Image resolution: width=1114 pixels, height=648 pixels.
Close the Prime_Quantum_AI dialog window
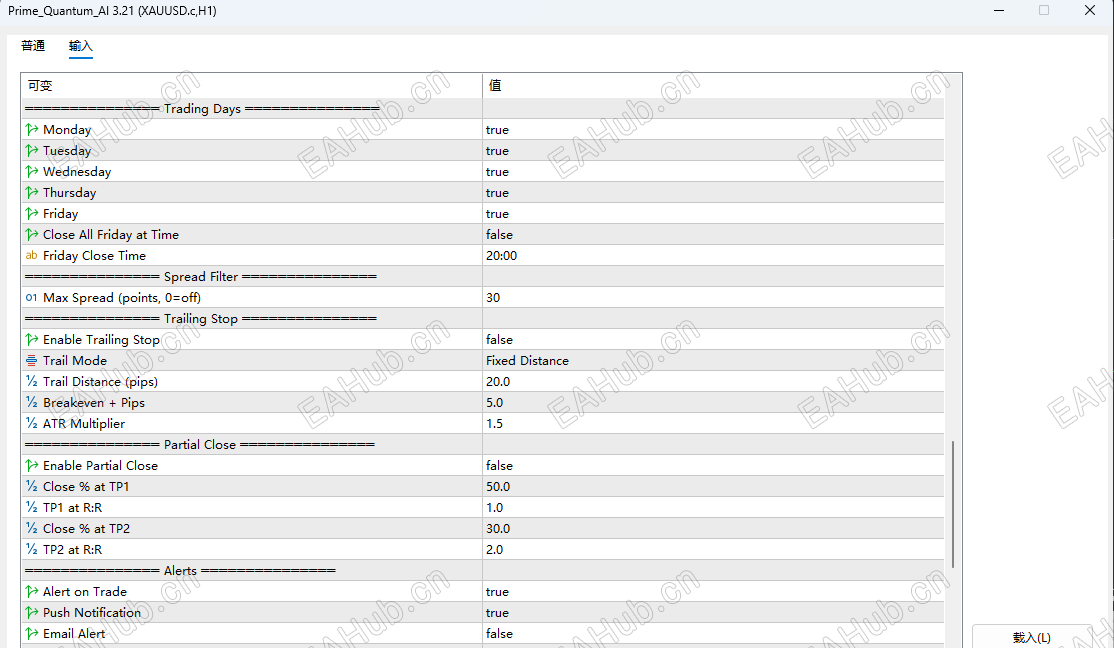tap(1090, 10)
